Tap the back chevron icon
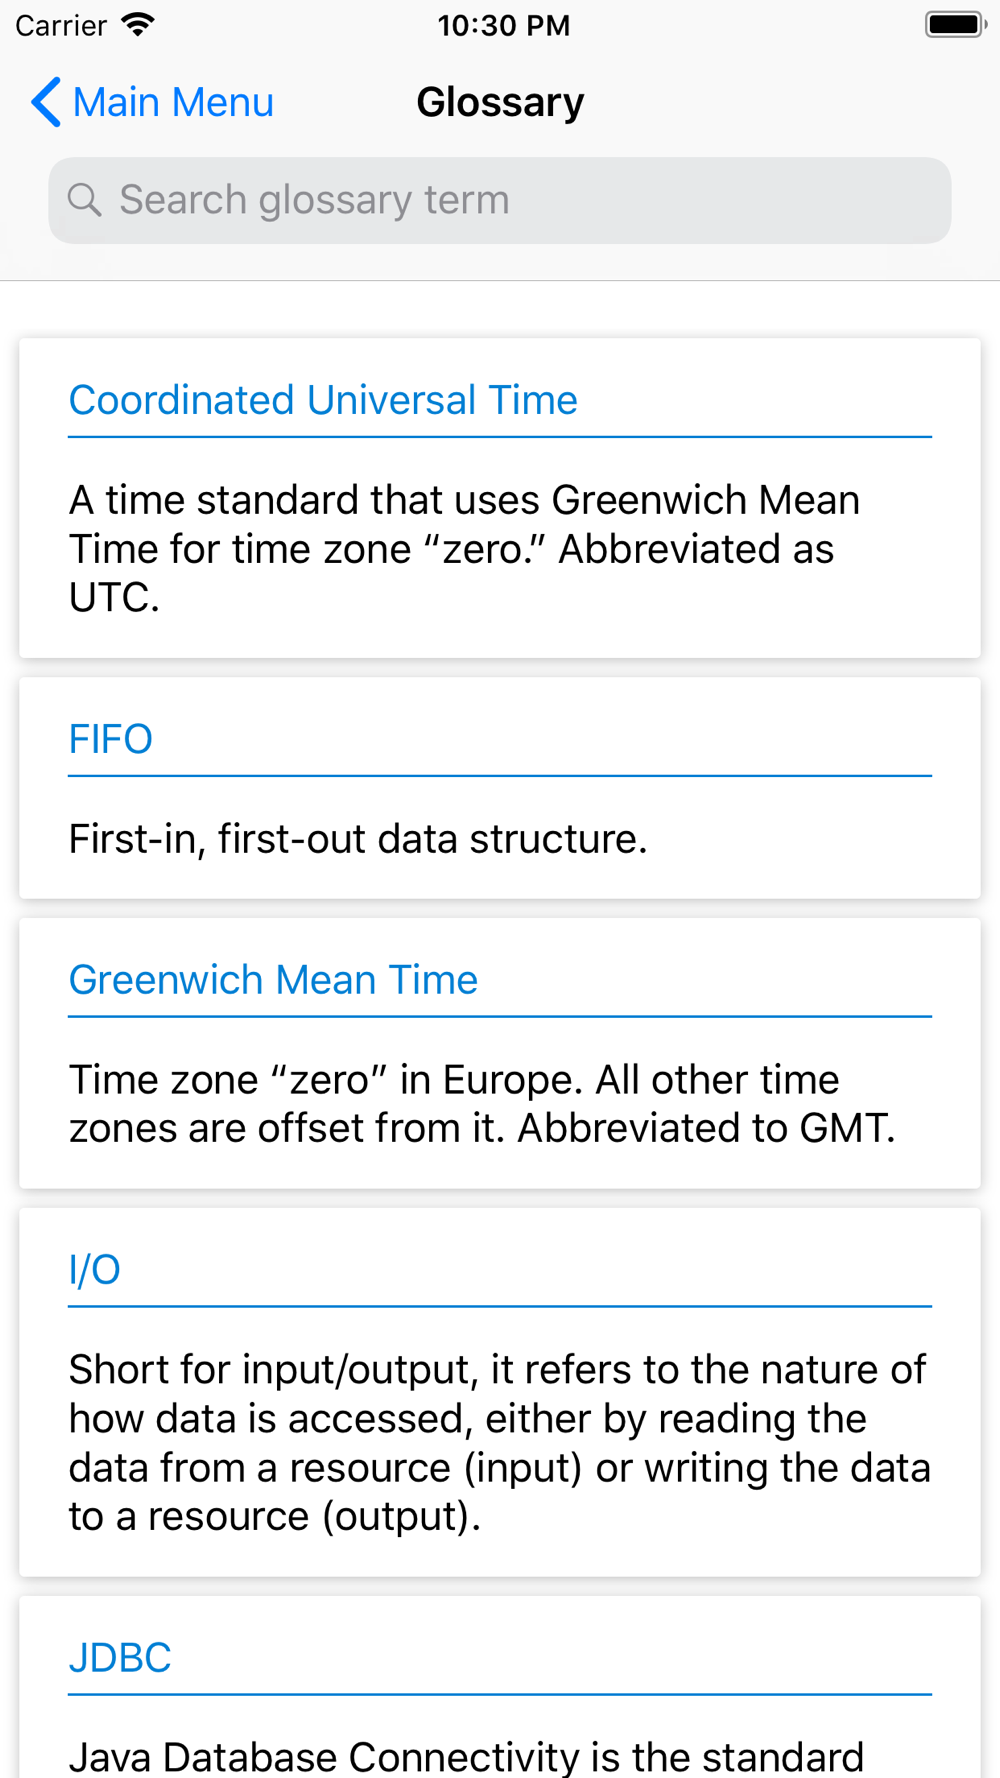Image resolution: width=1000 pixels, height=1778 pixels. pos(46,102)
